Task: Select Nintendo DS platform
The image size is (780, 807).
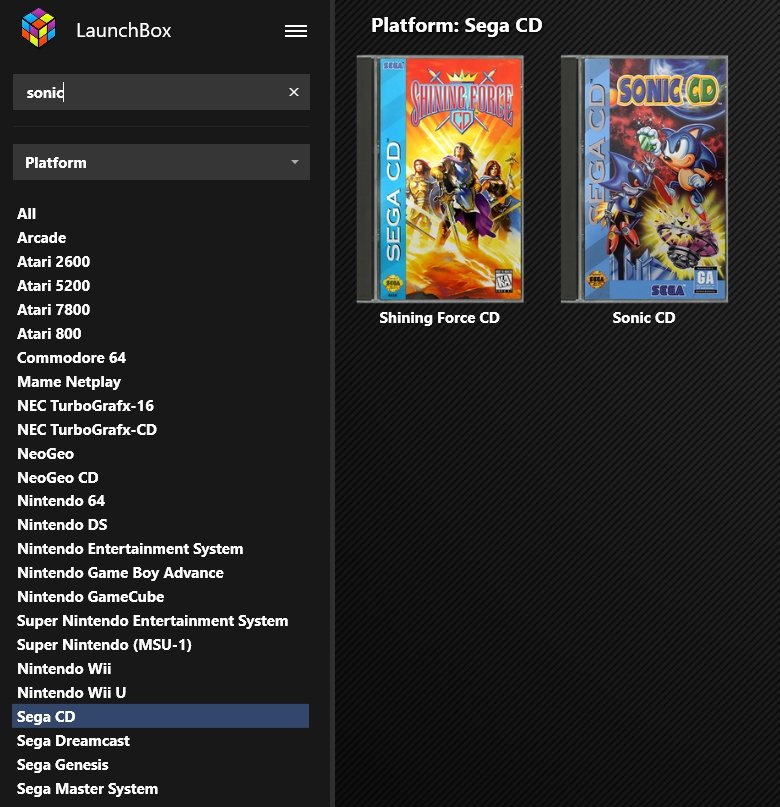Action: [x=62, y=524]
